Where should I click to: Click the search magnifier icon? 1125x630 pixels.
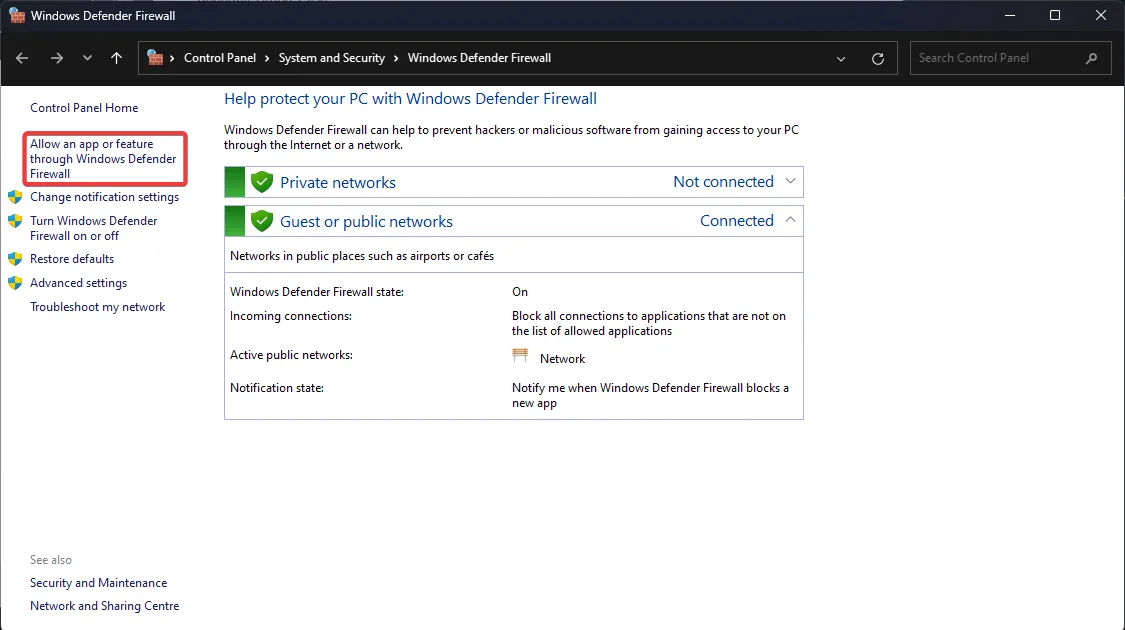click(x=1091, y=58)
